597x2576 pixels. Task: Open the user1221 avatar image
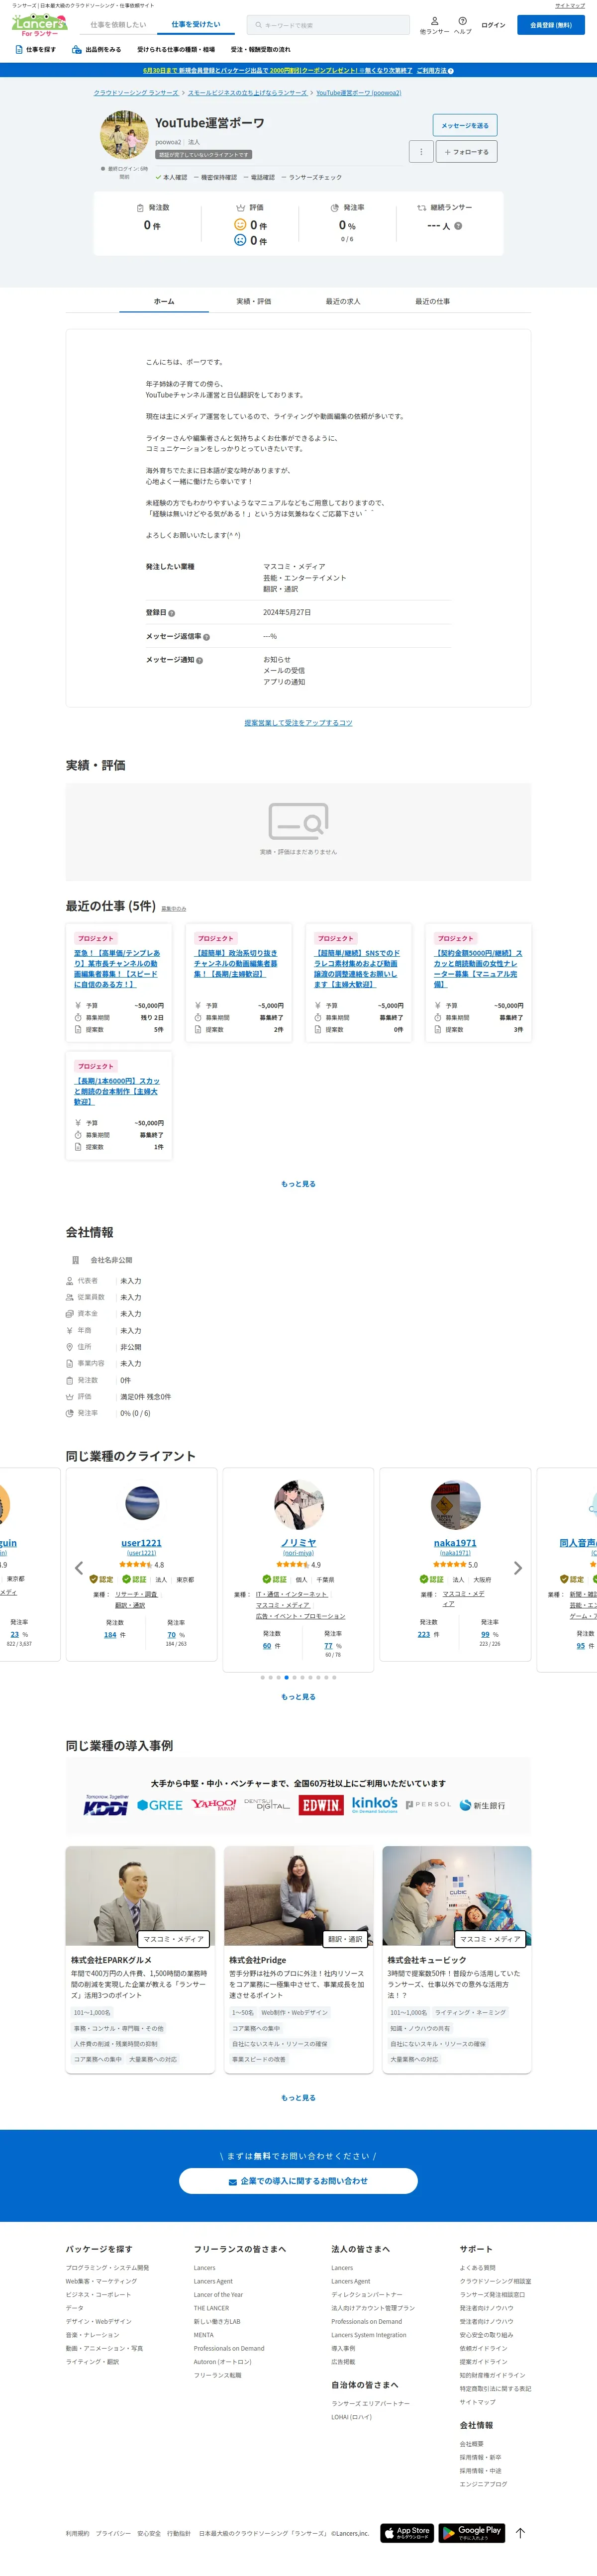click(x=142, y=1504)
